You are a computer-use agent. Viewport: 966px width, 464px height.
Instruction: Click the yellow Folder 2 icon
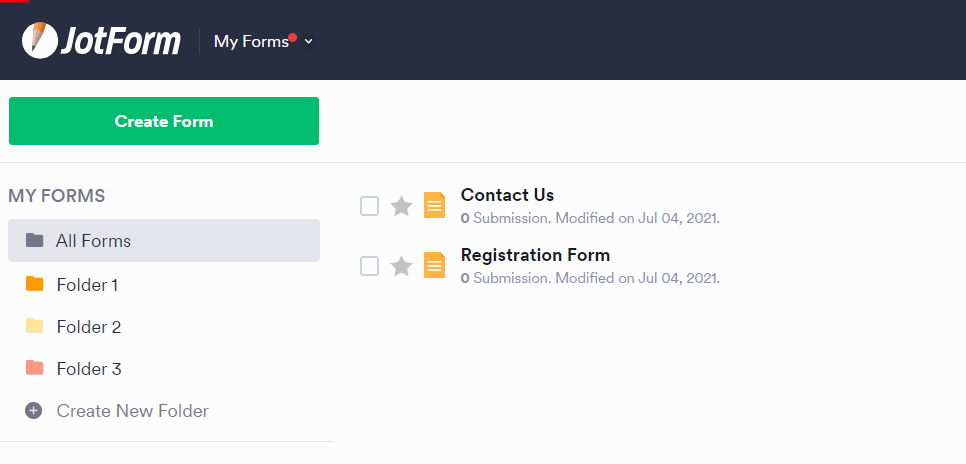point(34,326)
